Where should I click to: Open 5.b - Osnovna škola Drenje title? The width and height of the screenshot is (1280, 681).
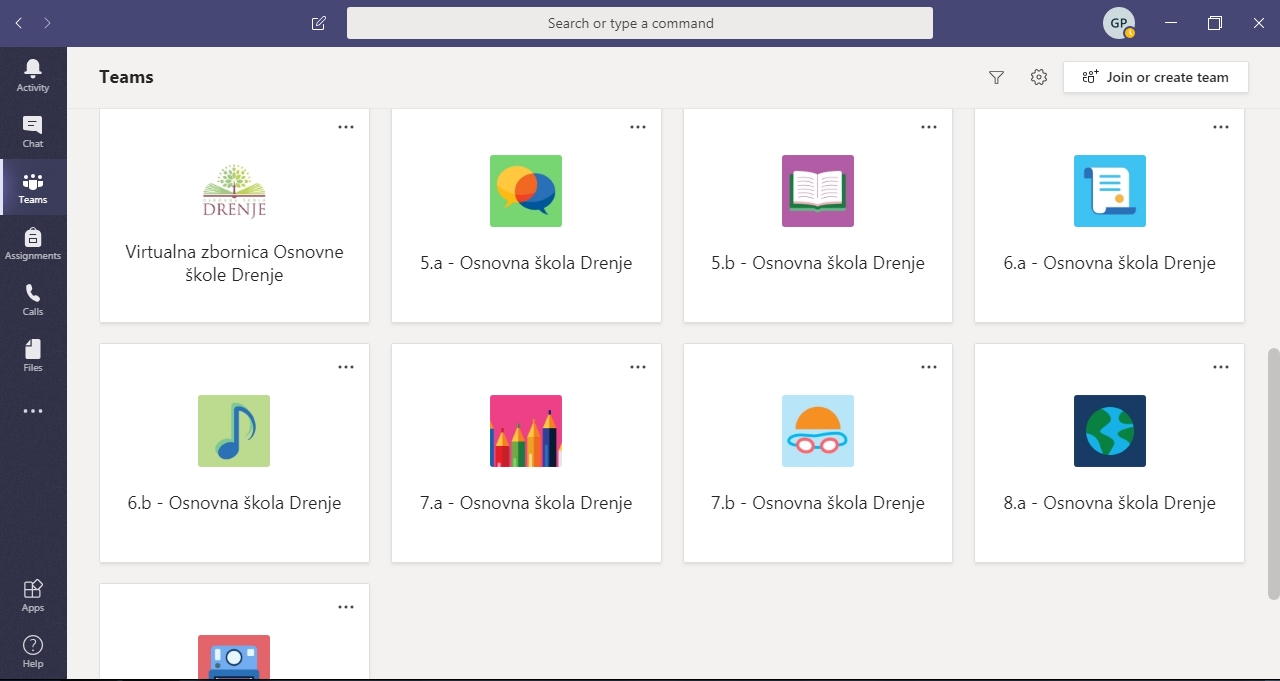tap(818, 263)
